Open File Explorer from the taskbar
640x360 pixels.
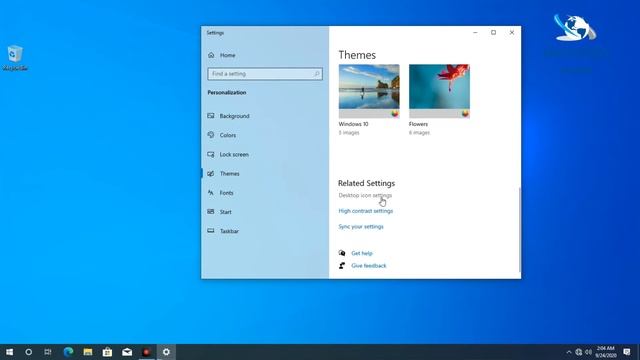88,352
